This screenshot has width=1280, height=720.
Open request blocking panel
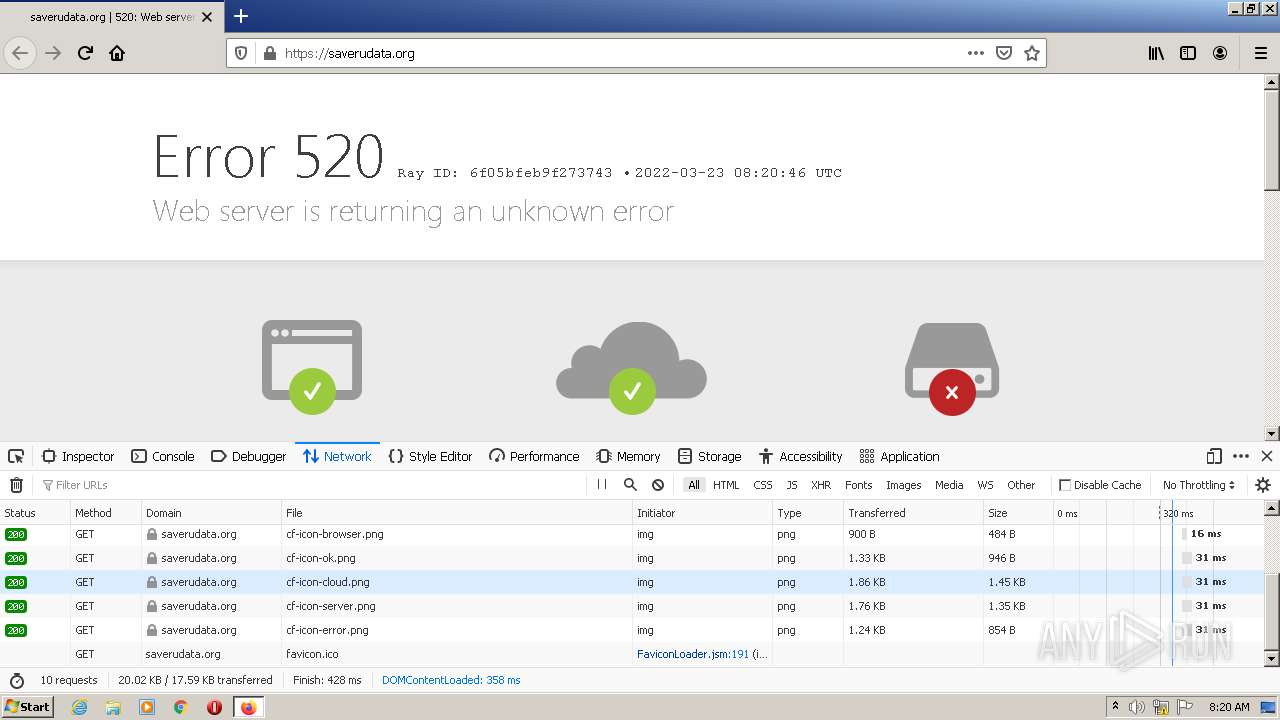pyautogui.click(x=658, y=484)
